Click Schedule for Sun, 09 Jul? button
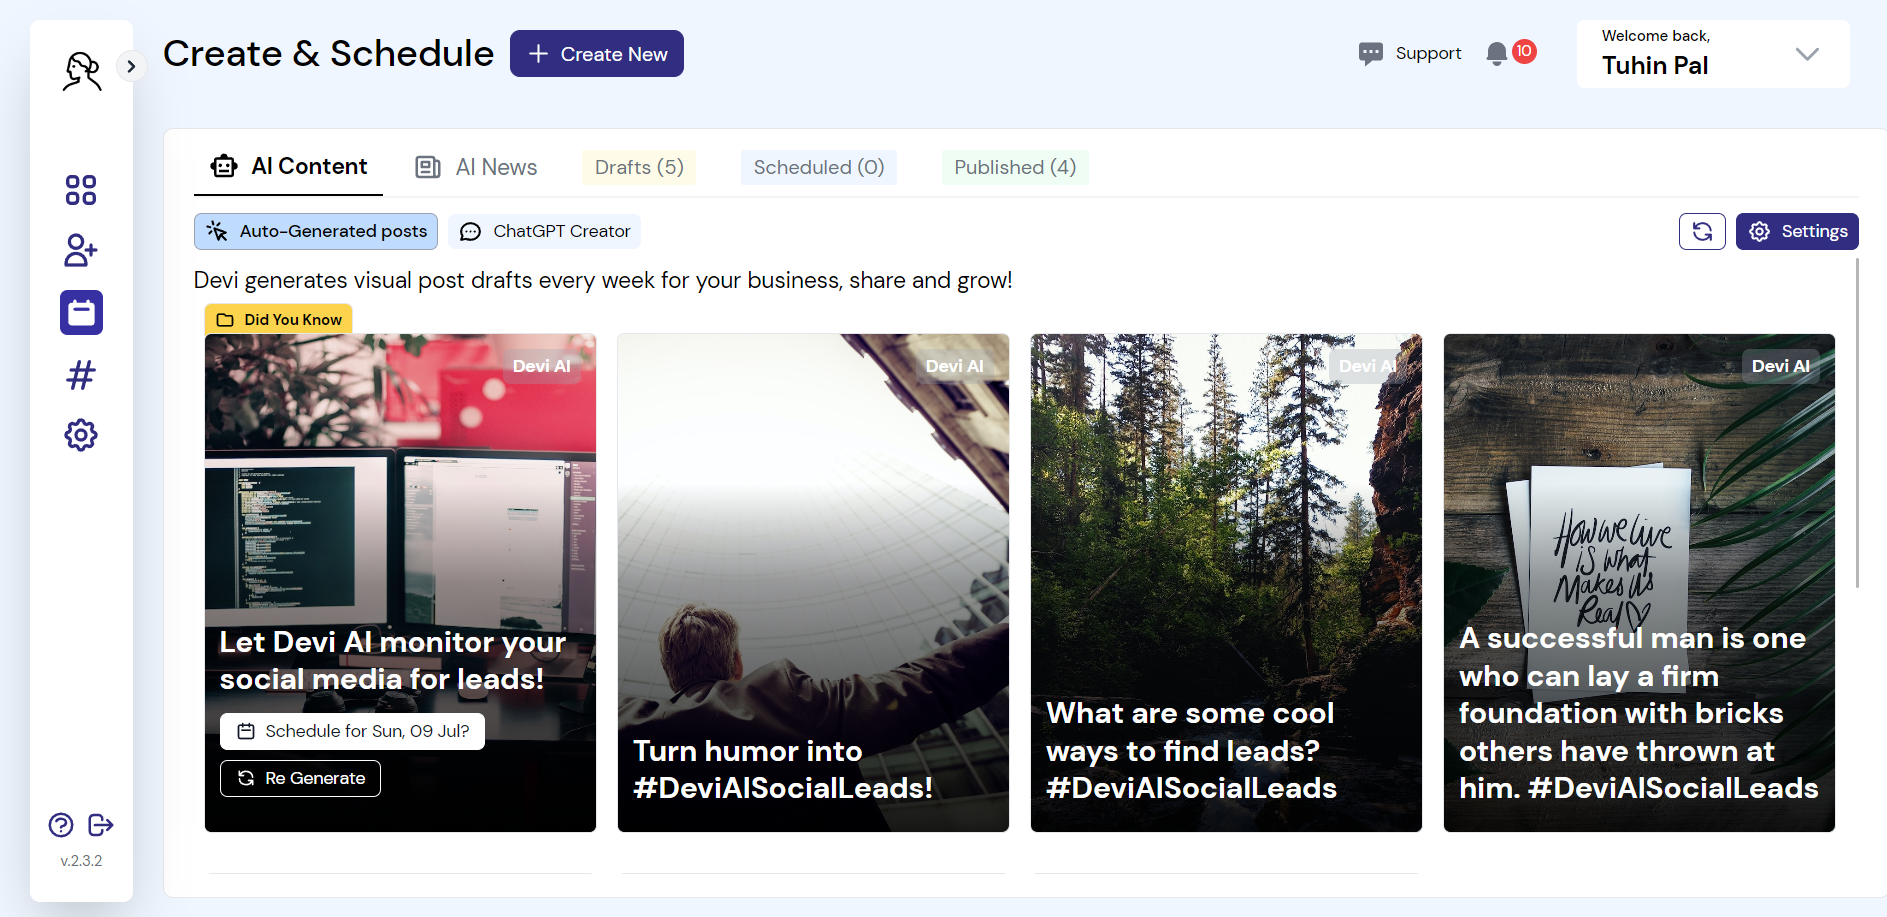Image resolution: width=1887 pixels, height=917 pixels. (352, 731)
